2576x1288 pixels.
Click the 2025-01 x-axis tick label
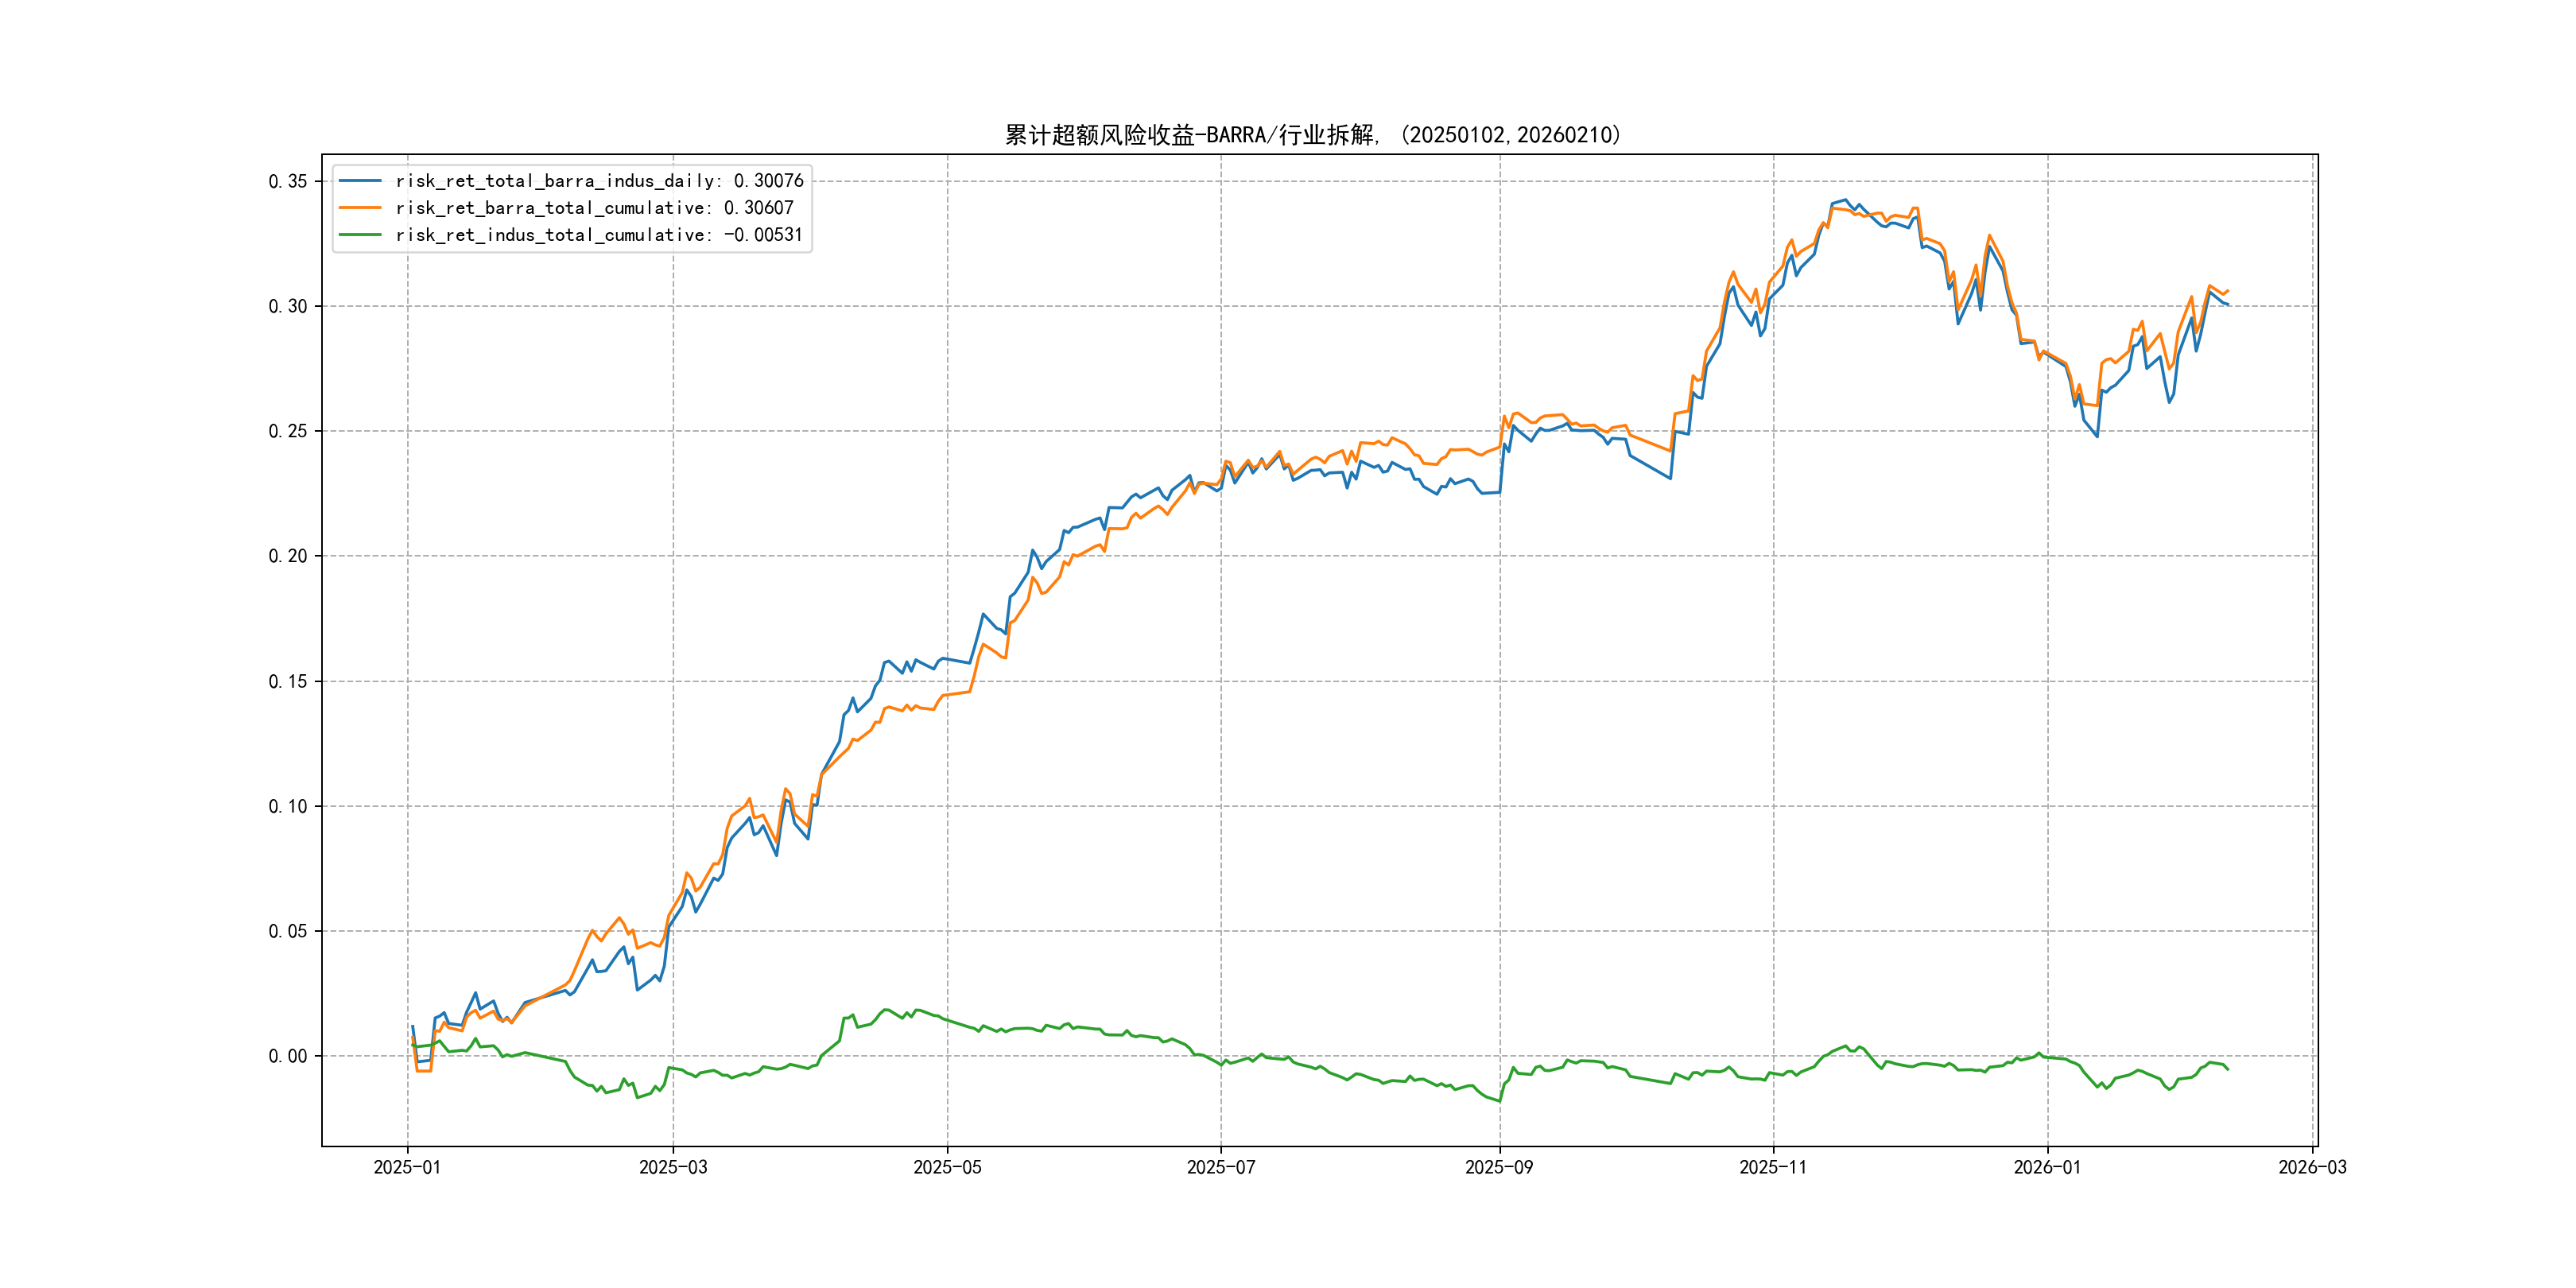tap(407, 1167)
